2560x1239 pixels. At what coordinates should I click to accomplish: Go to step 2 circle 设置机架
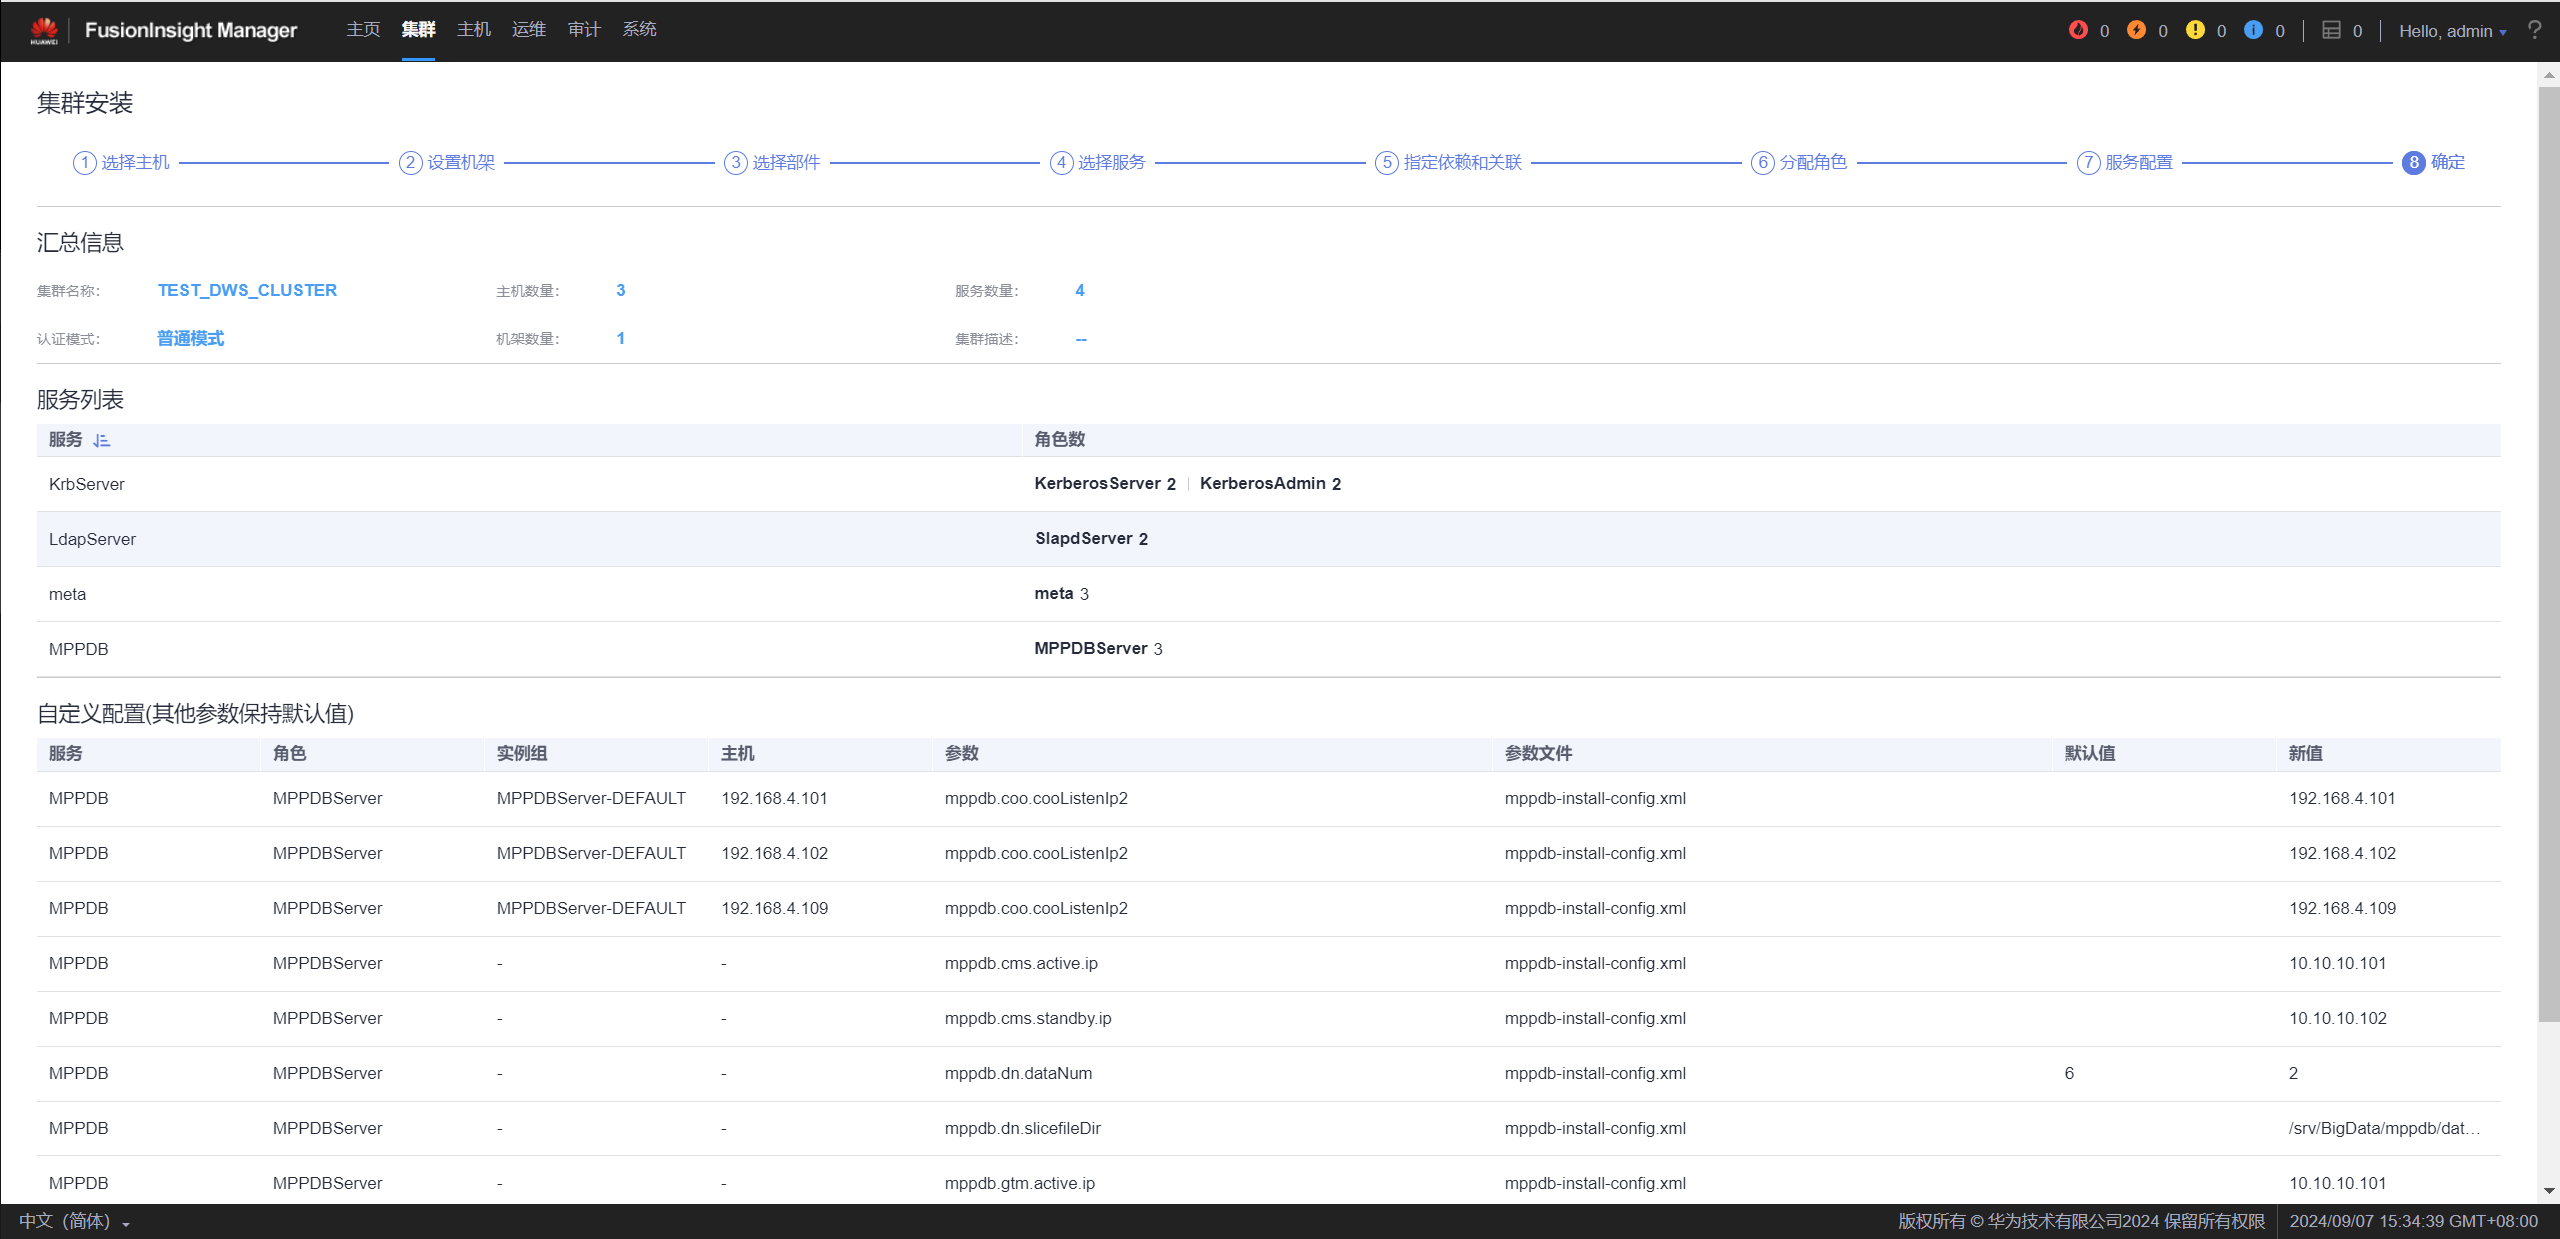tap(410, 162)
